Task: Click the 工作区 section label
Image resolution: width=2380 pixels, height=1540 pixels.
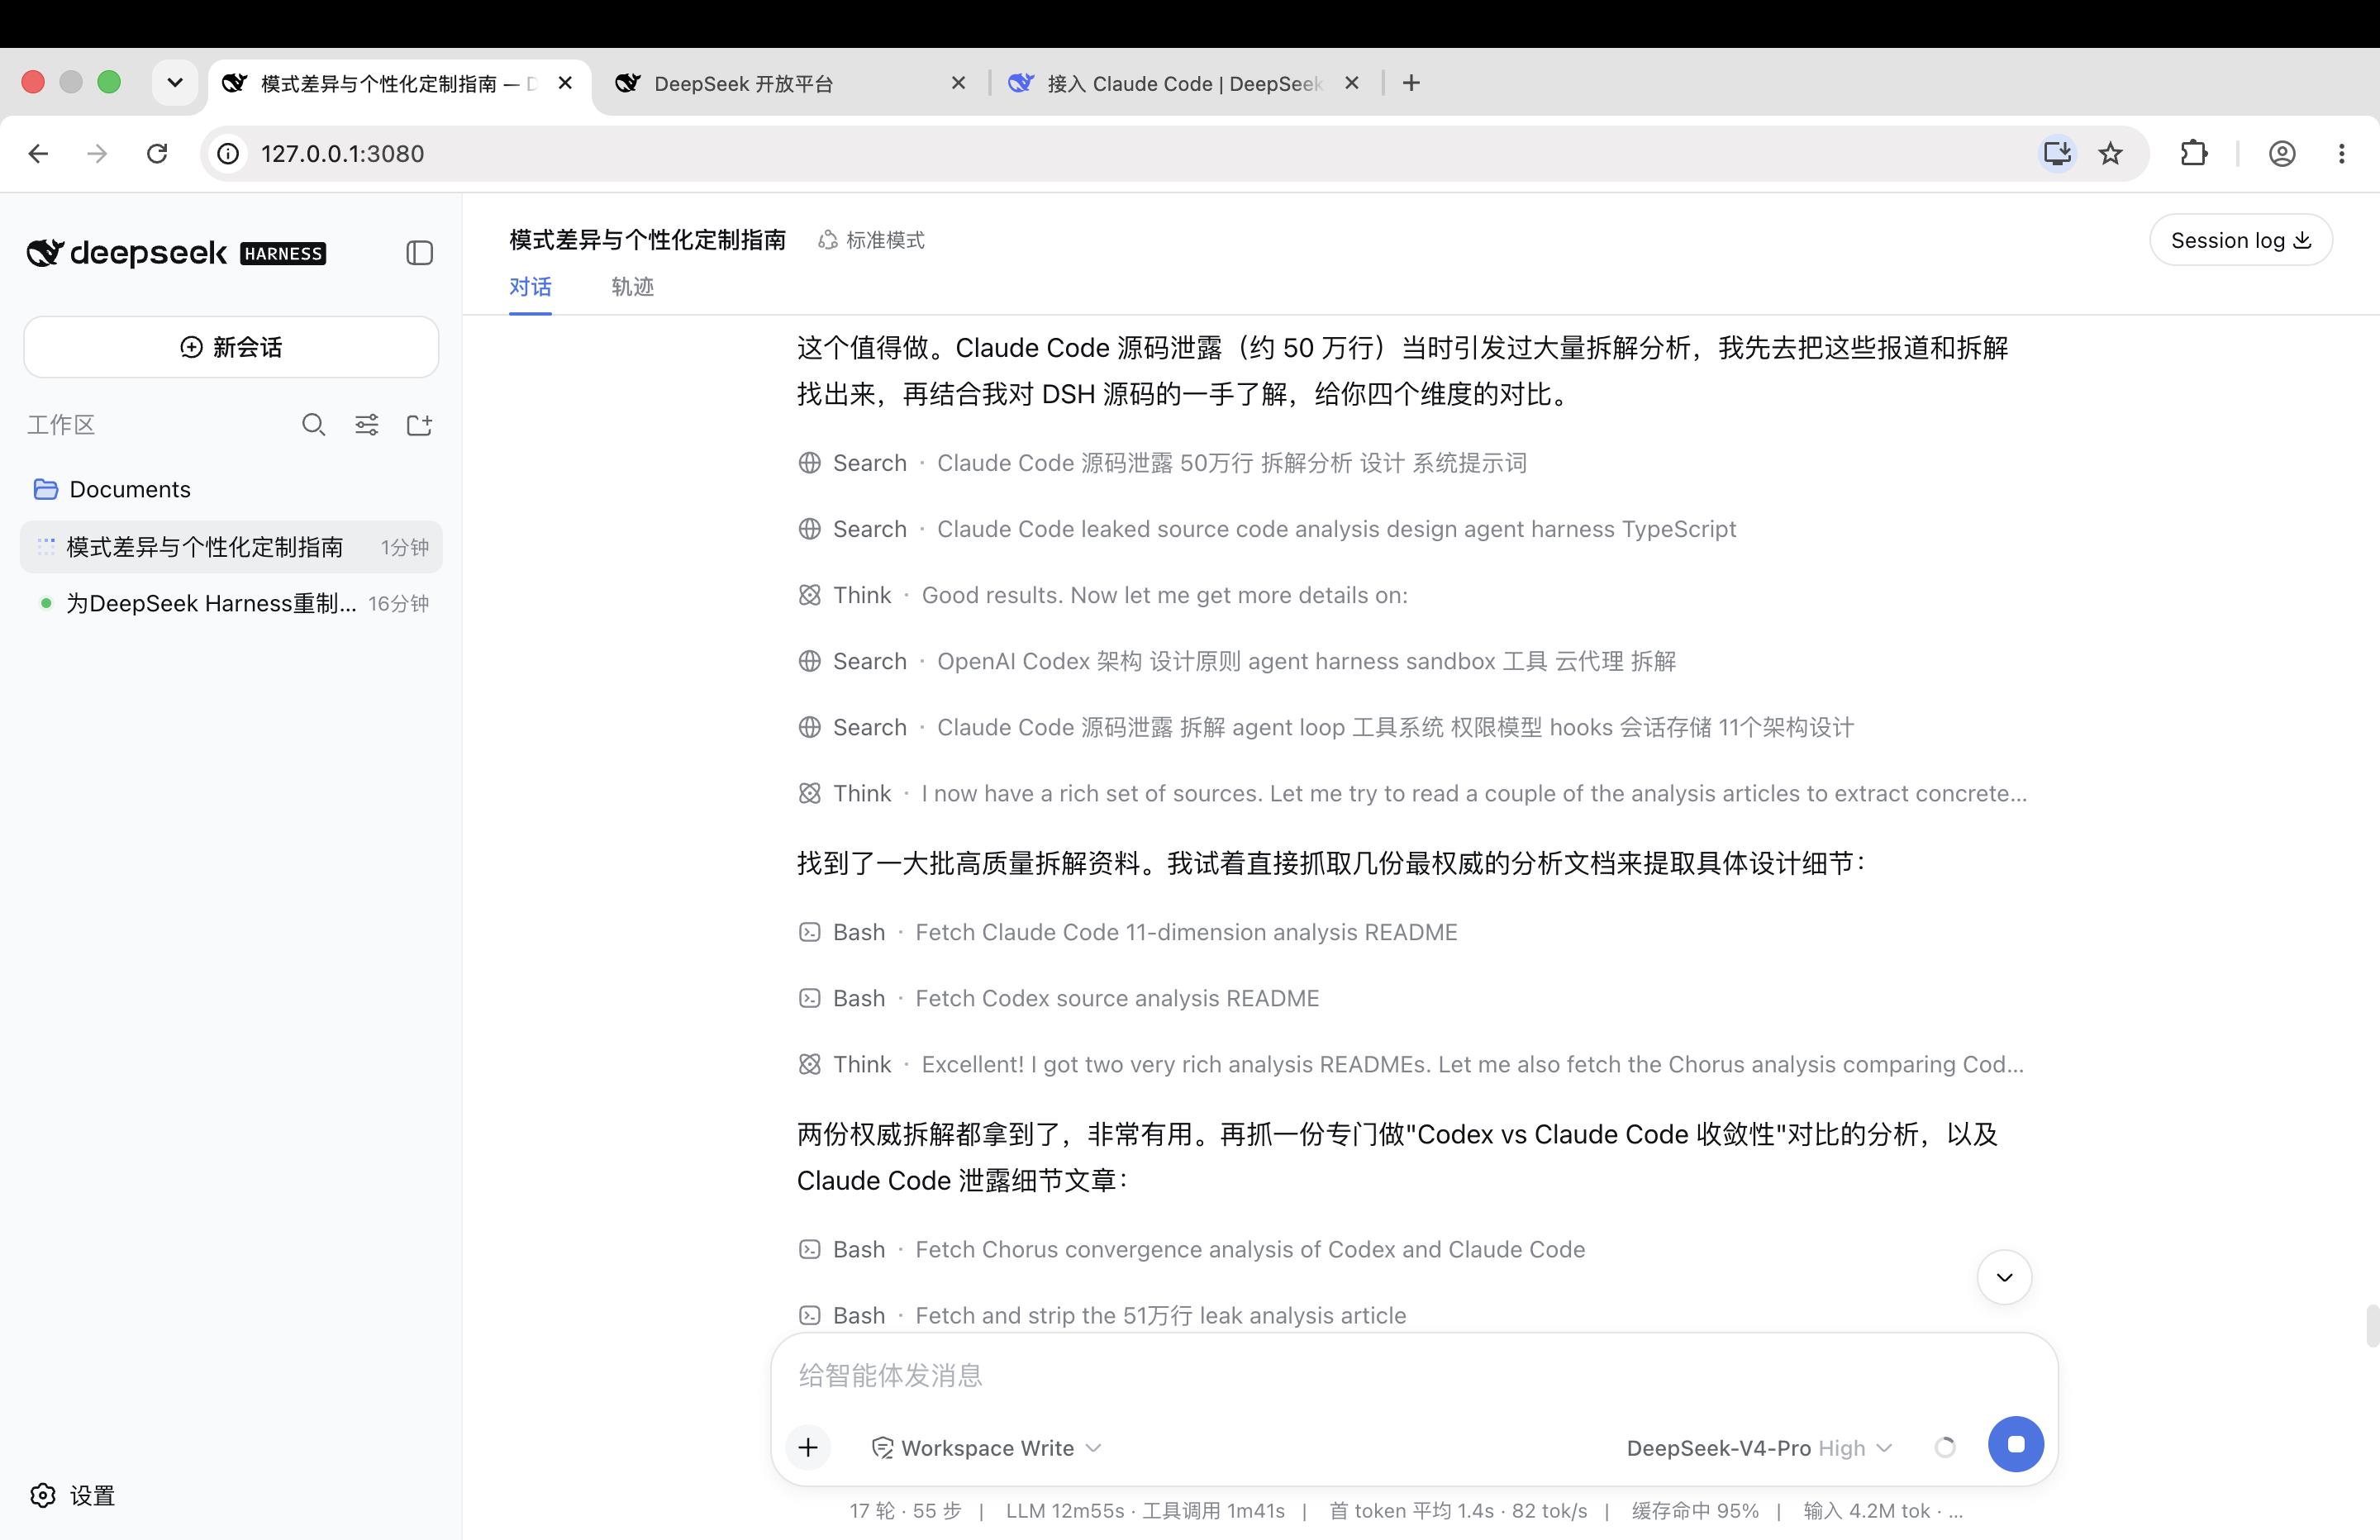Action: (60, 425)
